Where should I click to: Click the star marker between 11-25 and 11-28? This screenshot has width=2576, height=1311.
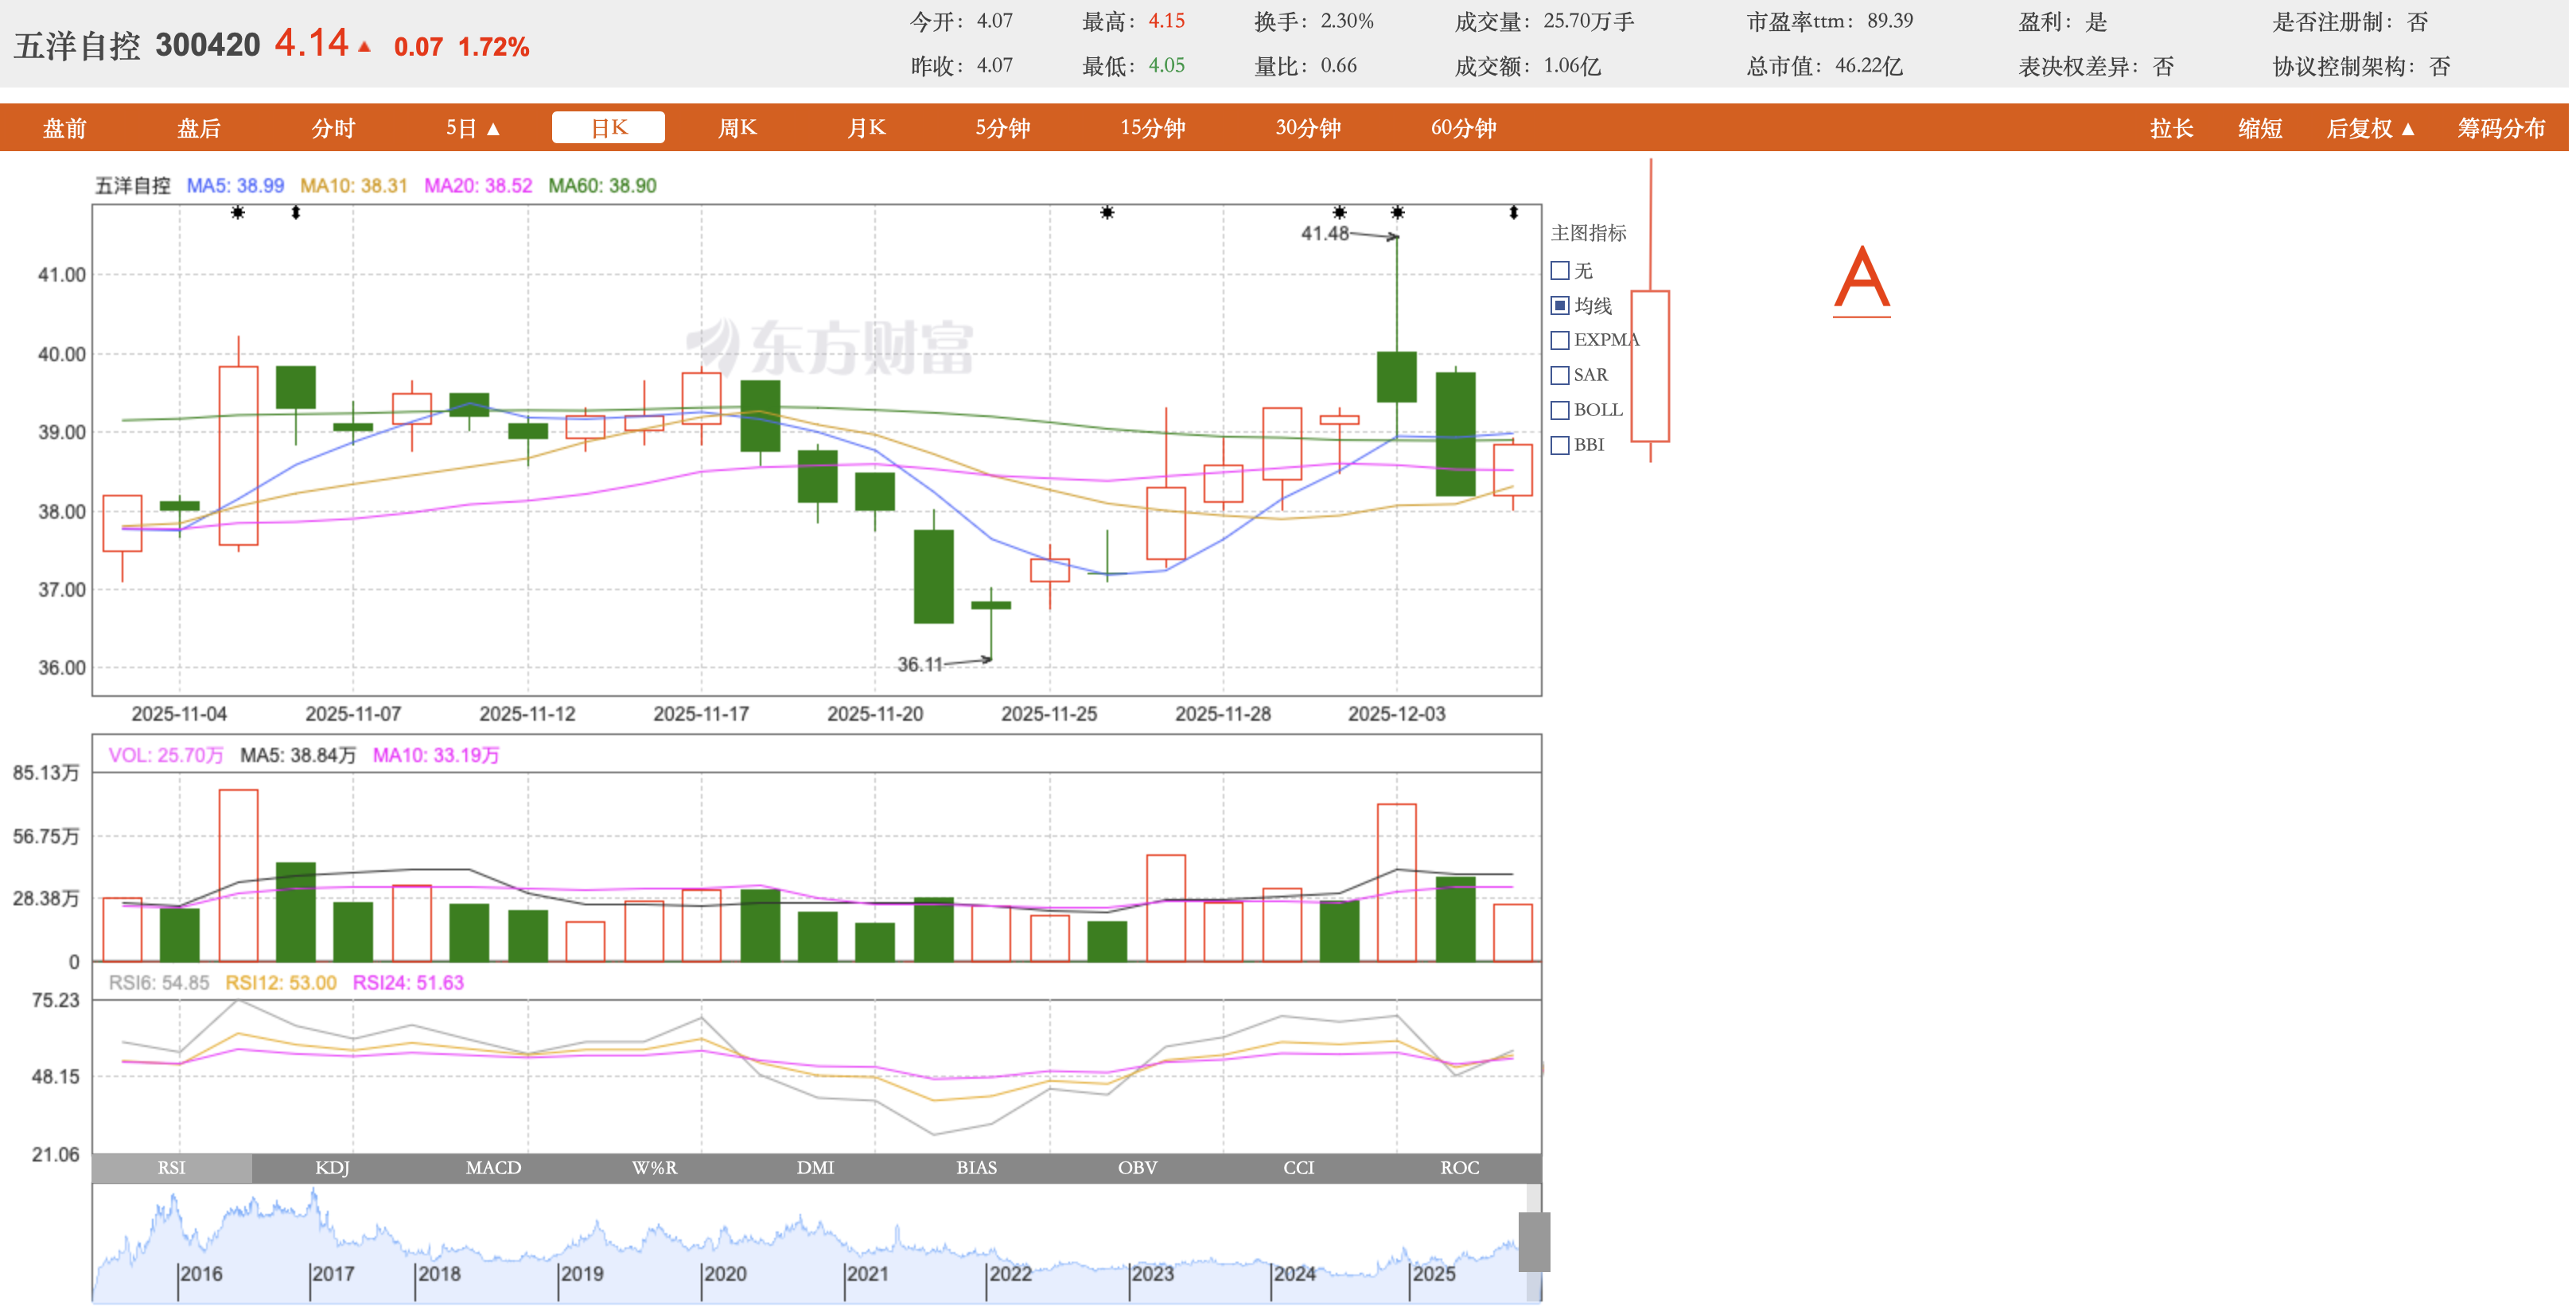pos(1109,213)
